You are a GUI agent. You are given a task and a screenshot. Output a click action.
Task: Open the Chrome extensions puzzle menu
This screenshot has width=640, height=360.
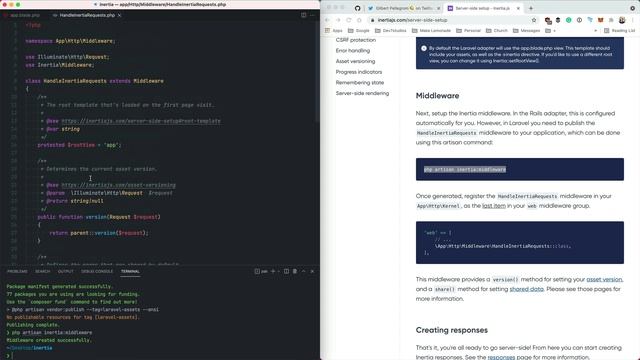click(x=611, y=20)
